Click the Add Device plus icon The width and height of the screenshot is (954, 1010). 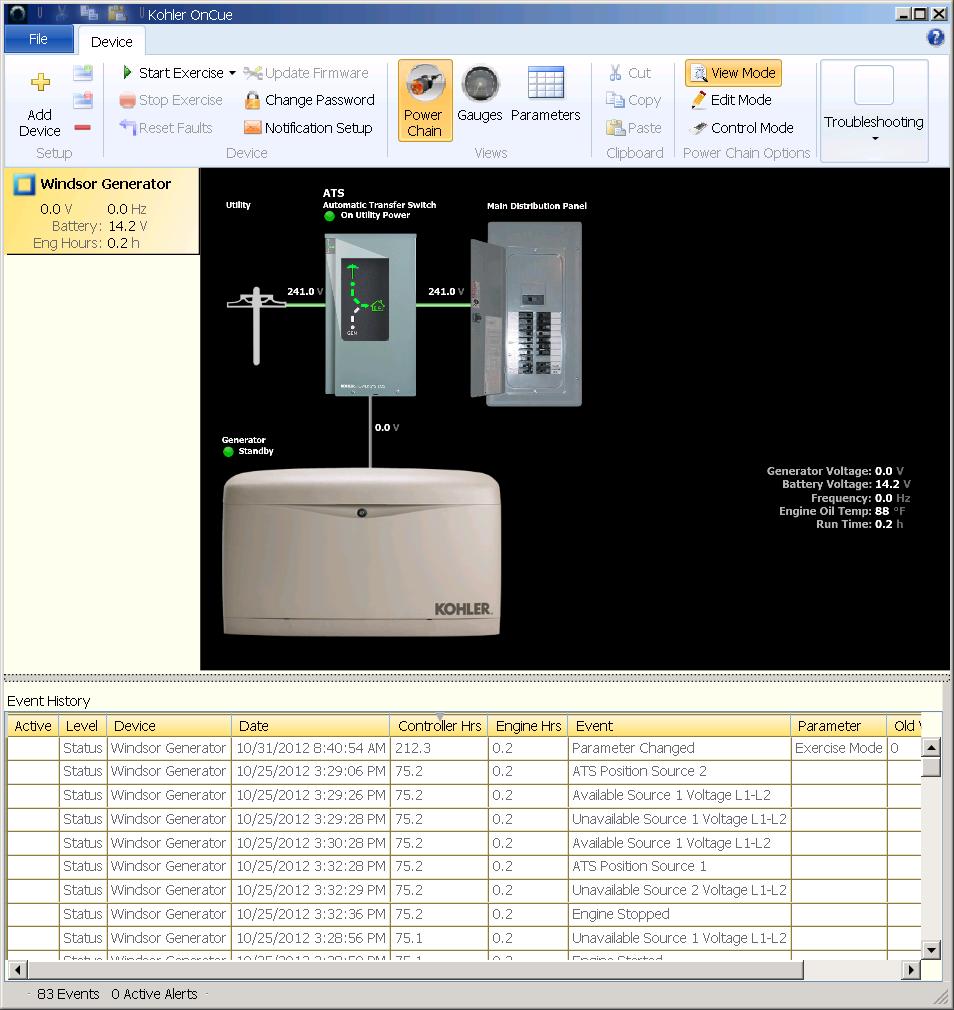pos(40,82)
